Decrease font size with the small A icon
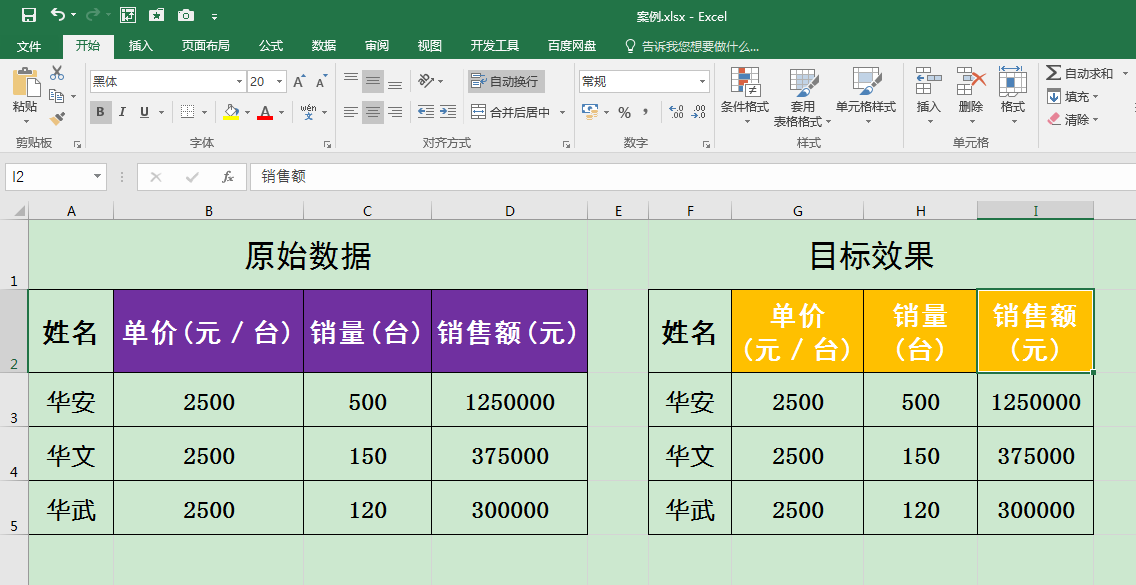Viewport: 1136px width, 585px height. tap(321, 81)
